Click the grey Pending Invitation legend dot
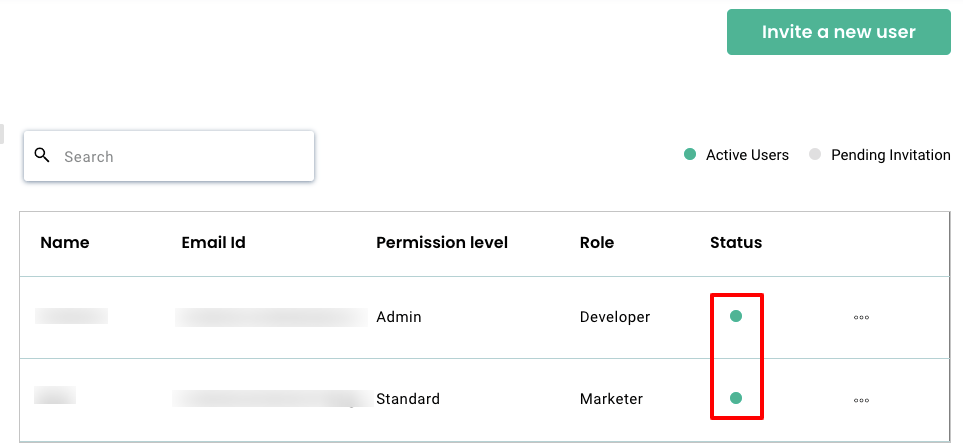Image resolution: width=963 pixels, height=446 pixels. coord(815,155)
